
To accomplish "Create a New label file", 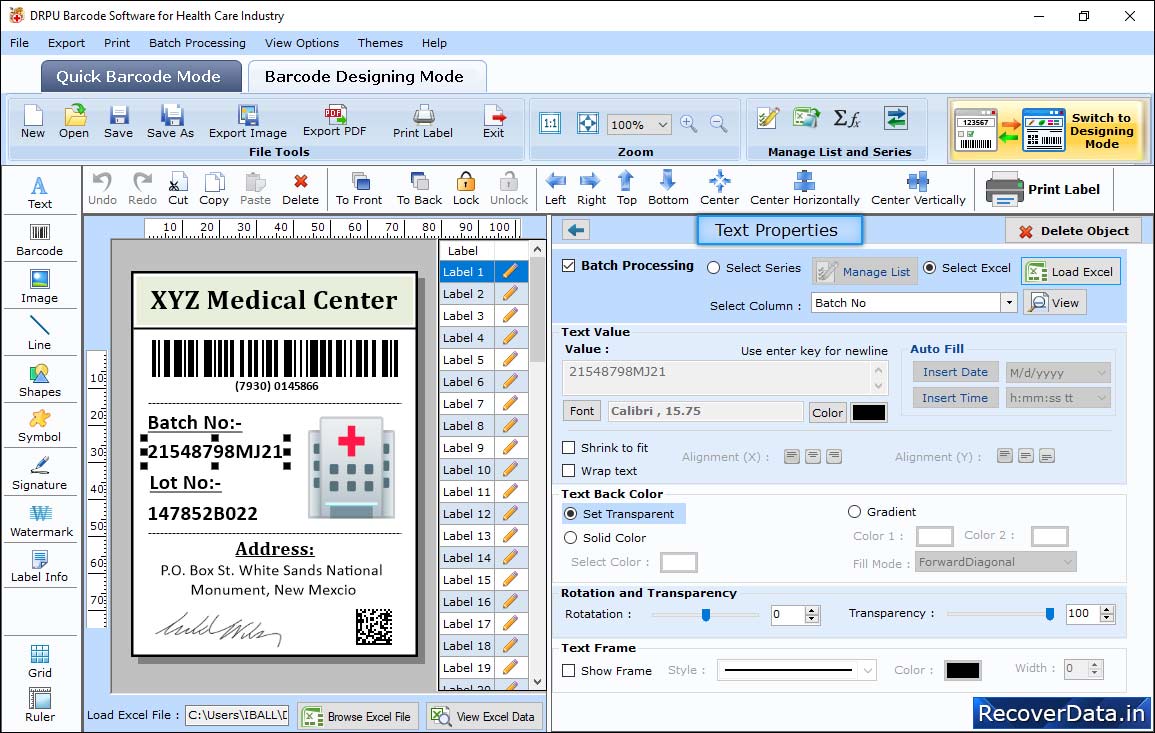I will point(32,122).
